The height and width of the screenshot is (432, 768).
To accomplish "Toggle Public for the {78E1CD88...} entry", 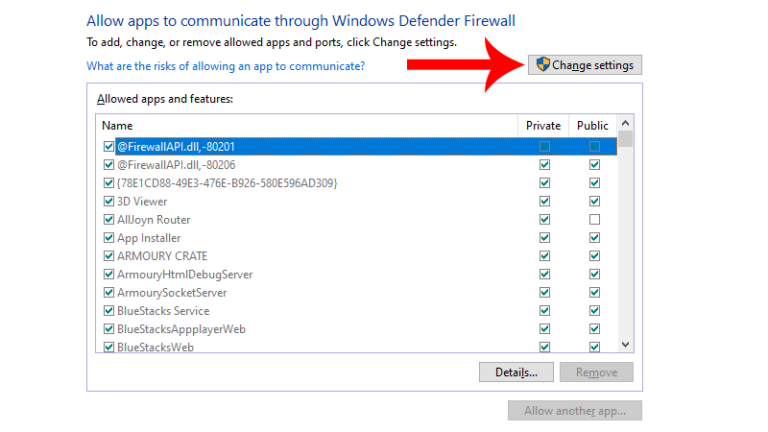I will [x=594, y=183].
